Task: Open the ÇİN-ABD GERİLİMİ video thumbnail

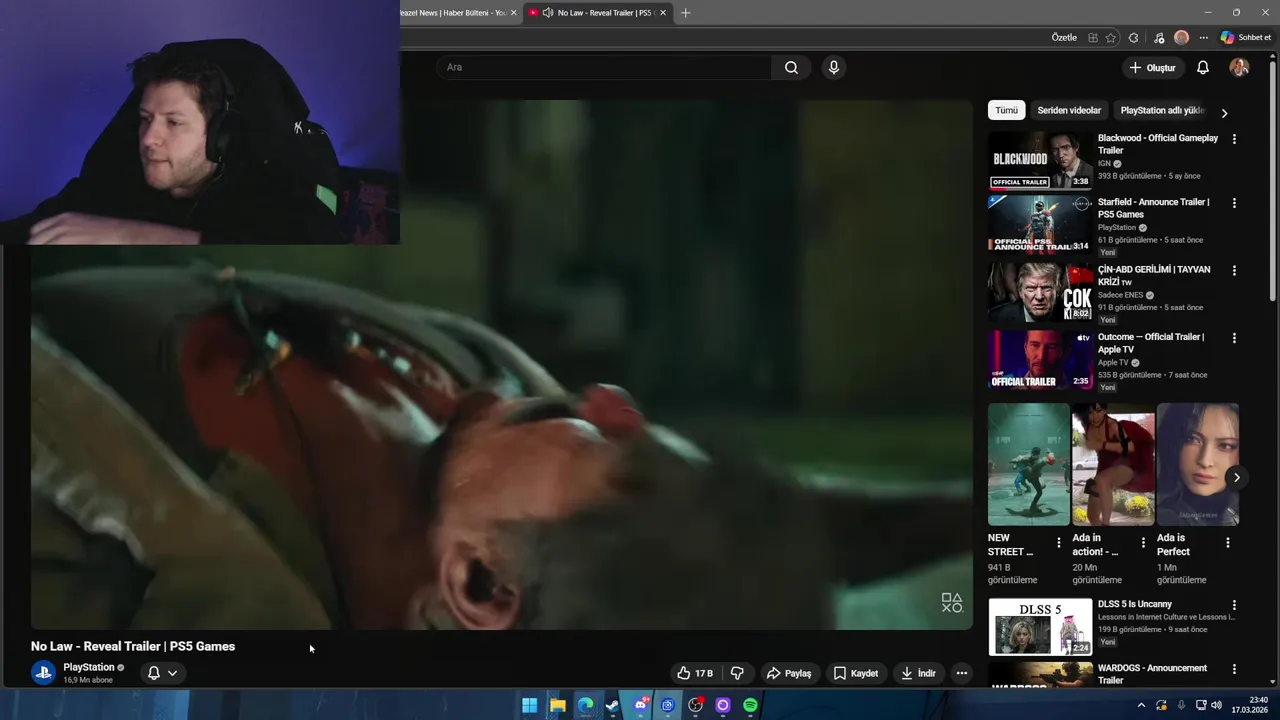Action: (x=1040, y=292)
